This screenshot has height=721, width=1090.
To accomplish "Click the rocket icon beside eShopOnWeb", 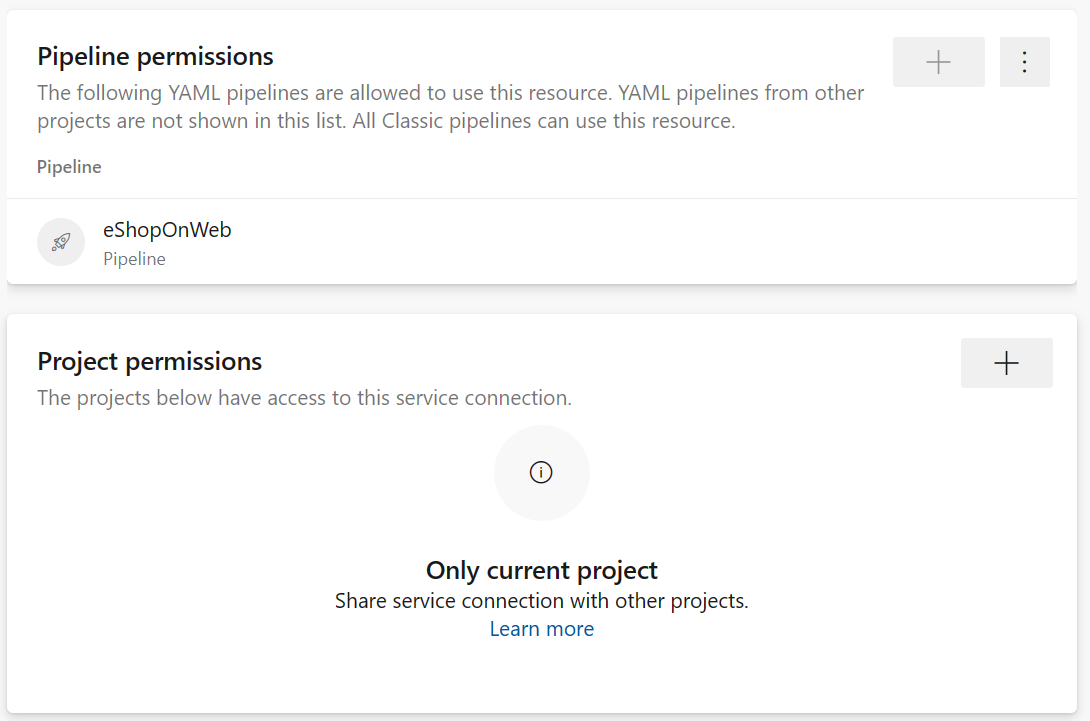I will (61, 242).
